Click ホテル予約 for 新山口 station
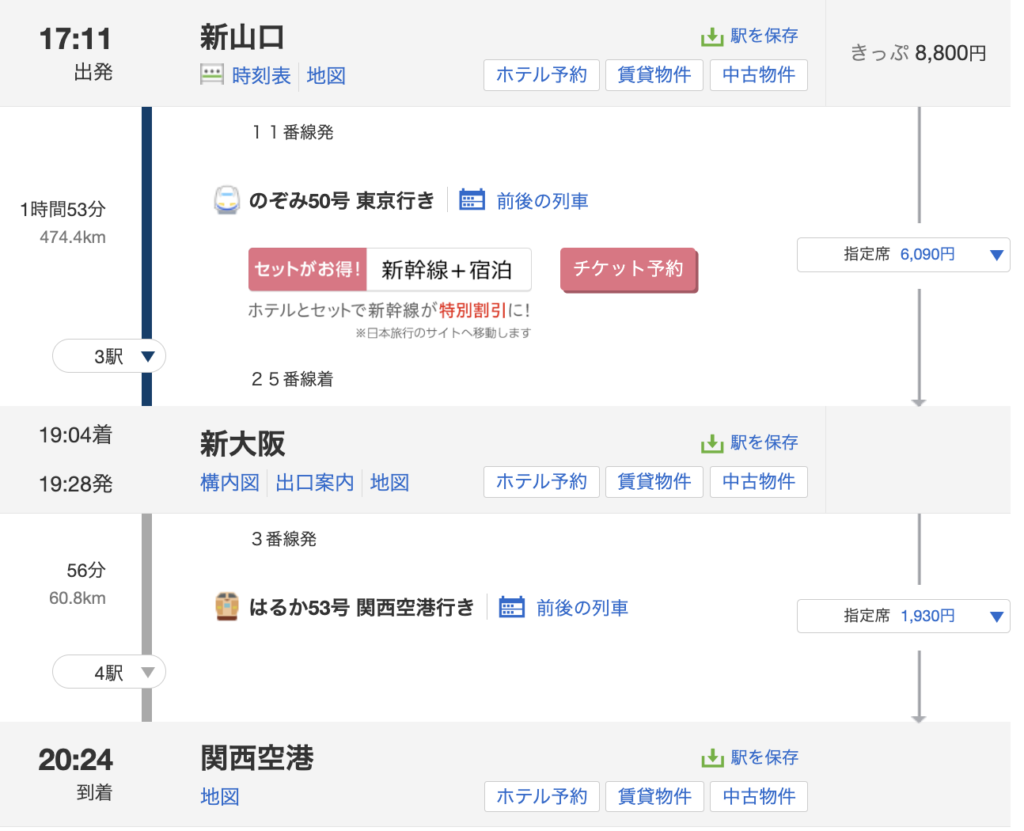This screenshot has width=1024, height=831. click(541, 75)
